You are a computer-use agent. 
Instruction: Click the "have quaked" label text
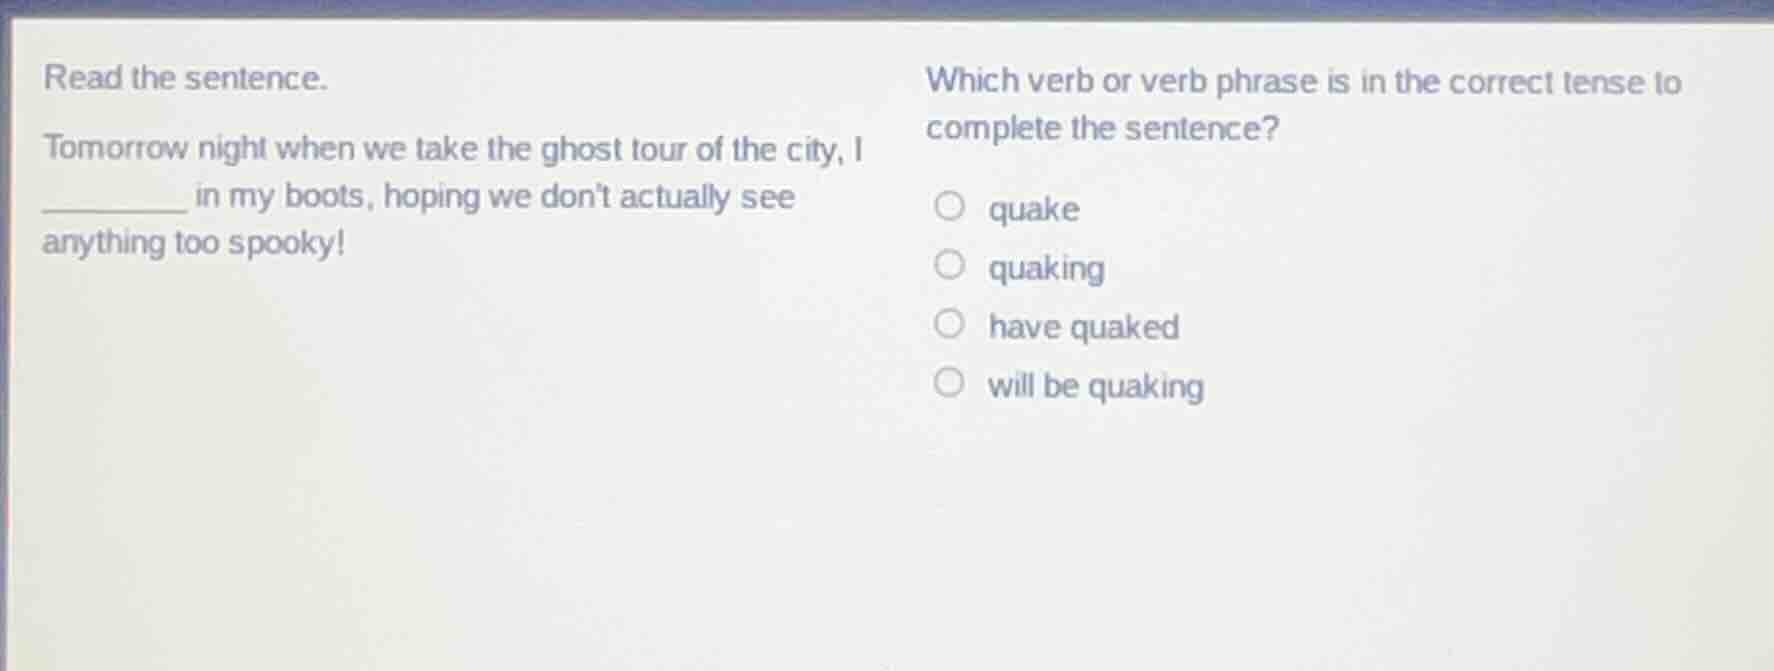(x=1083, y=326)
